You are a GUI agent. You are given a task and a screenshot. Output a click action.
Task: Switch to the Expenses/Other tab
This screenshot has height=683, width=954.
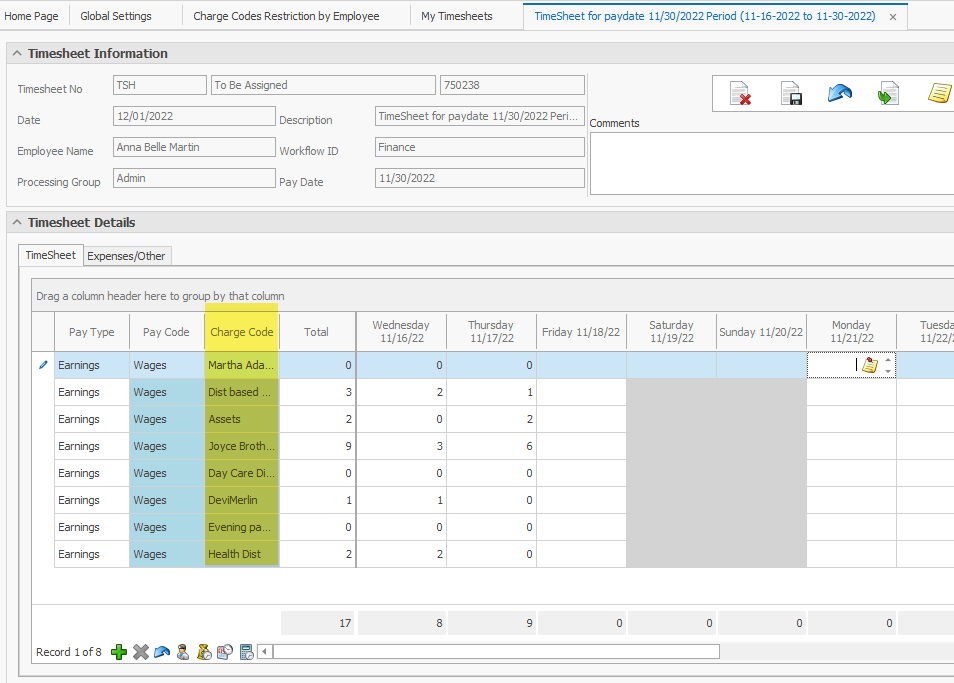tap(126, 256)
